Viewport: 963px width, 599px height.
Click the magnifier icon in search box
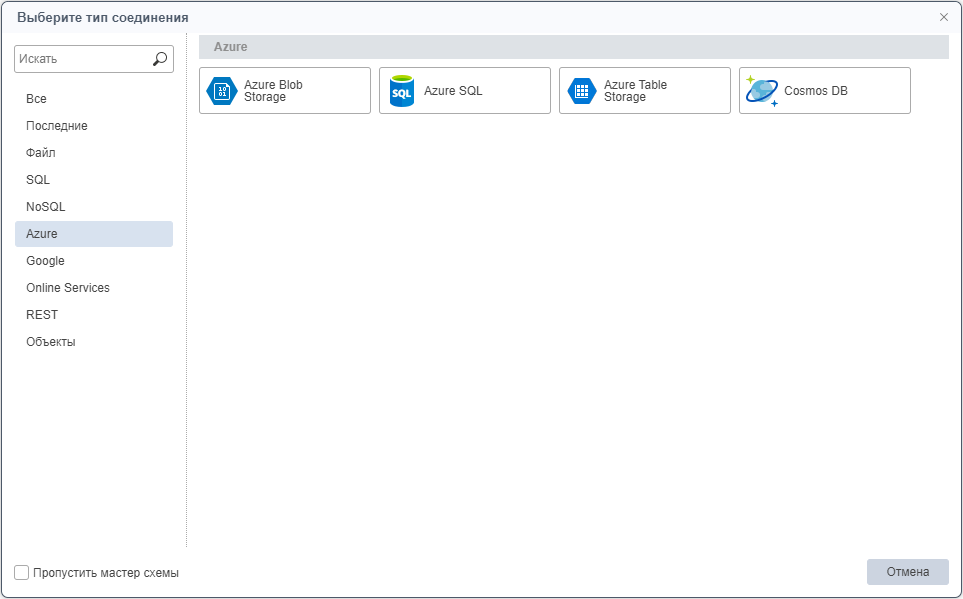[x=160, y=59]
